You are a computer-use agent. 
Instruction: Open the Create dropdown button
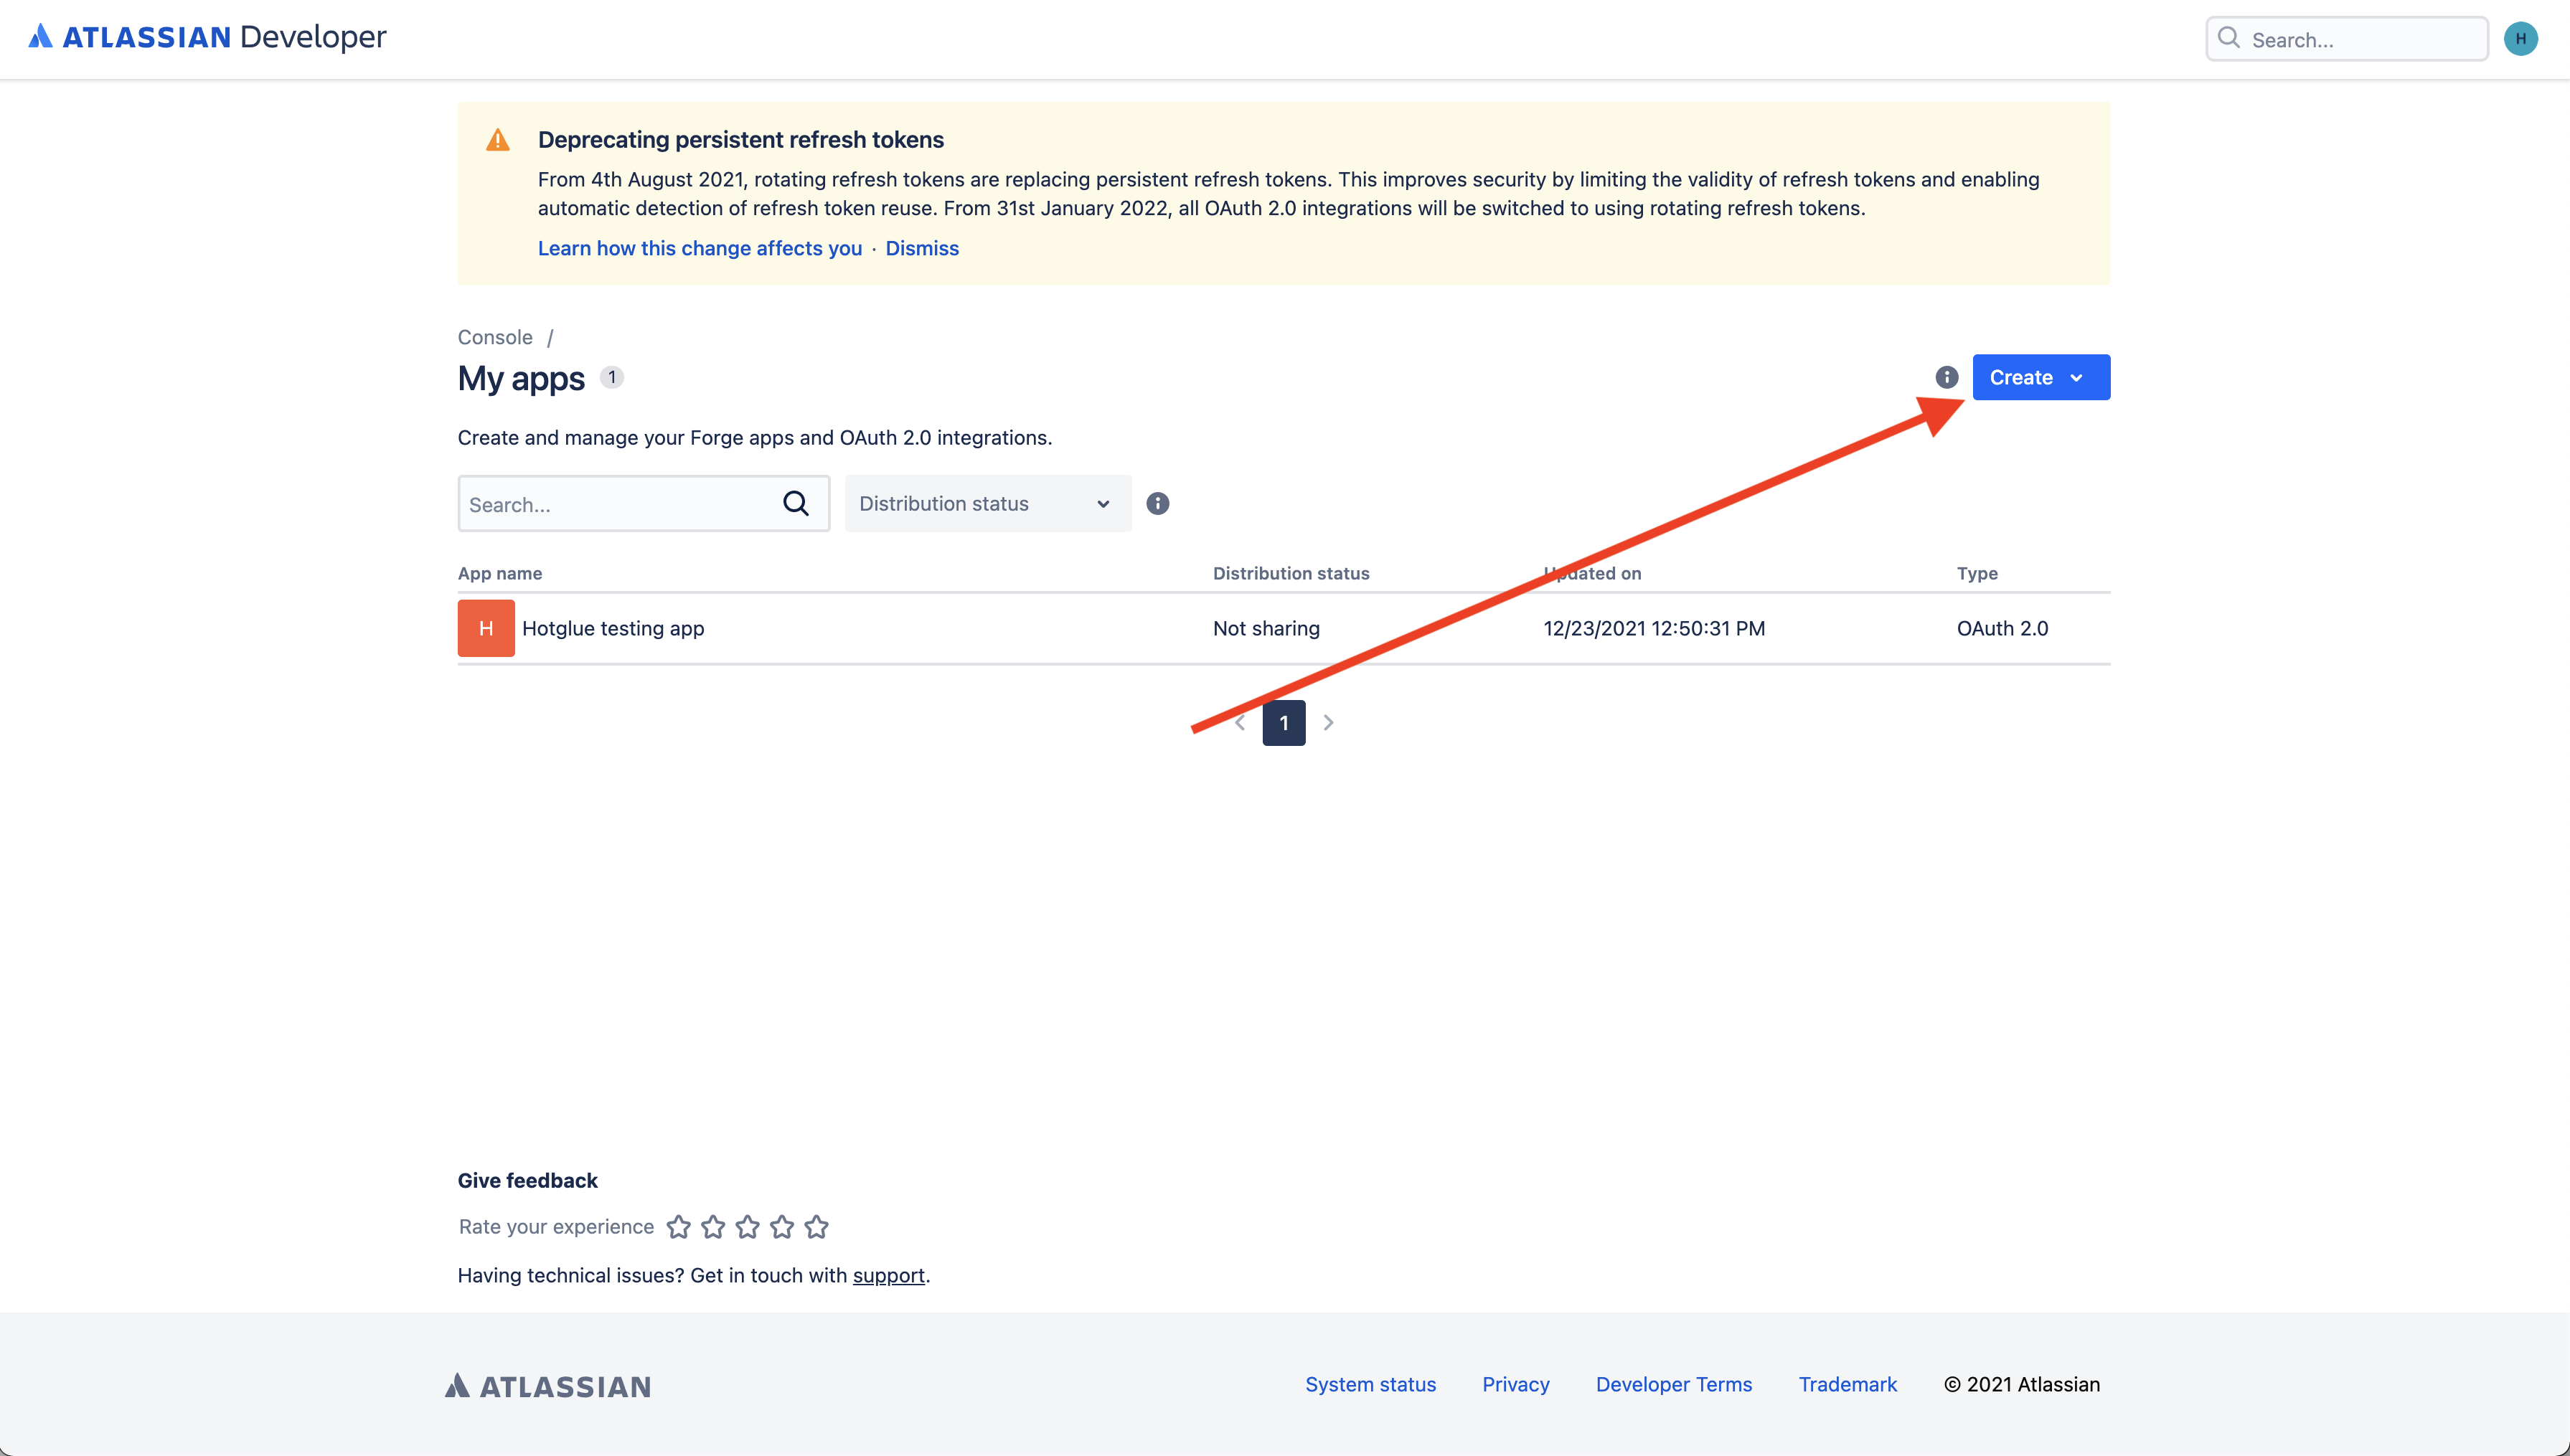pos(2040,377)
